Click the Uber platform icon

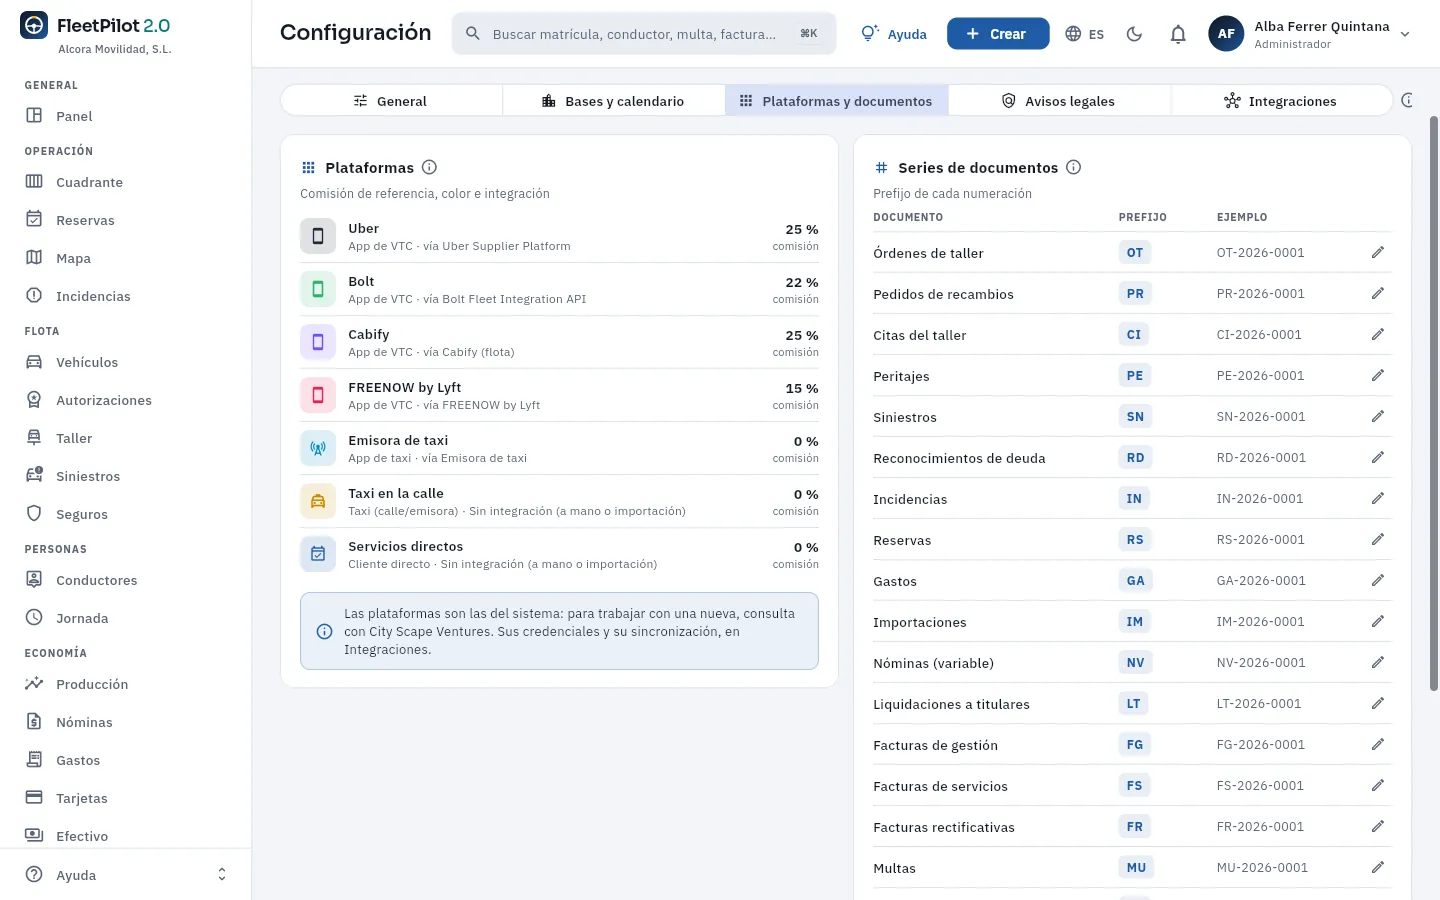pyautogui.click(x=318, y=237)
